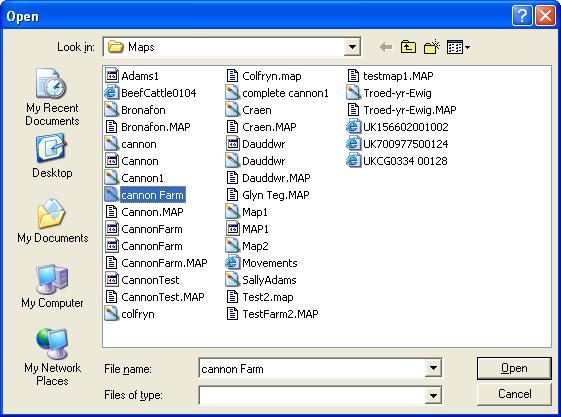
Task: Click in the File name text field
Action: (x=312, y=368)
